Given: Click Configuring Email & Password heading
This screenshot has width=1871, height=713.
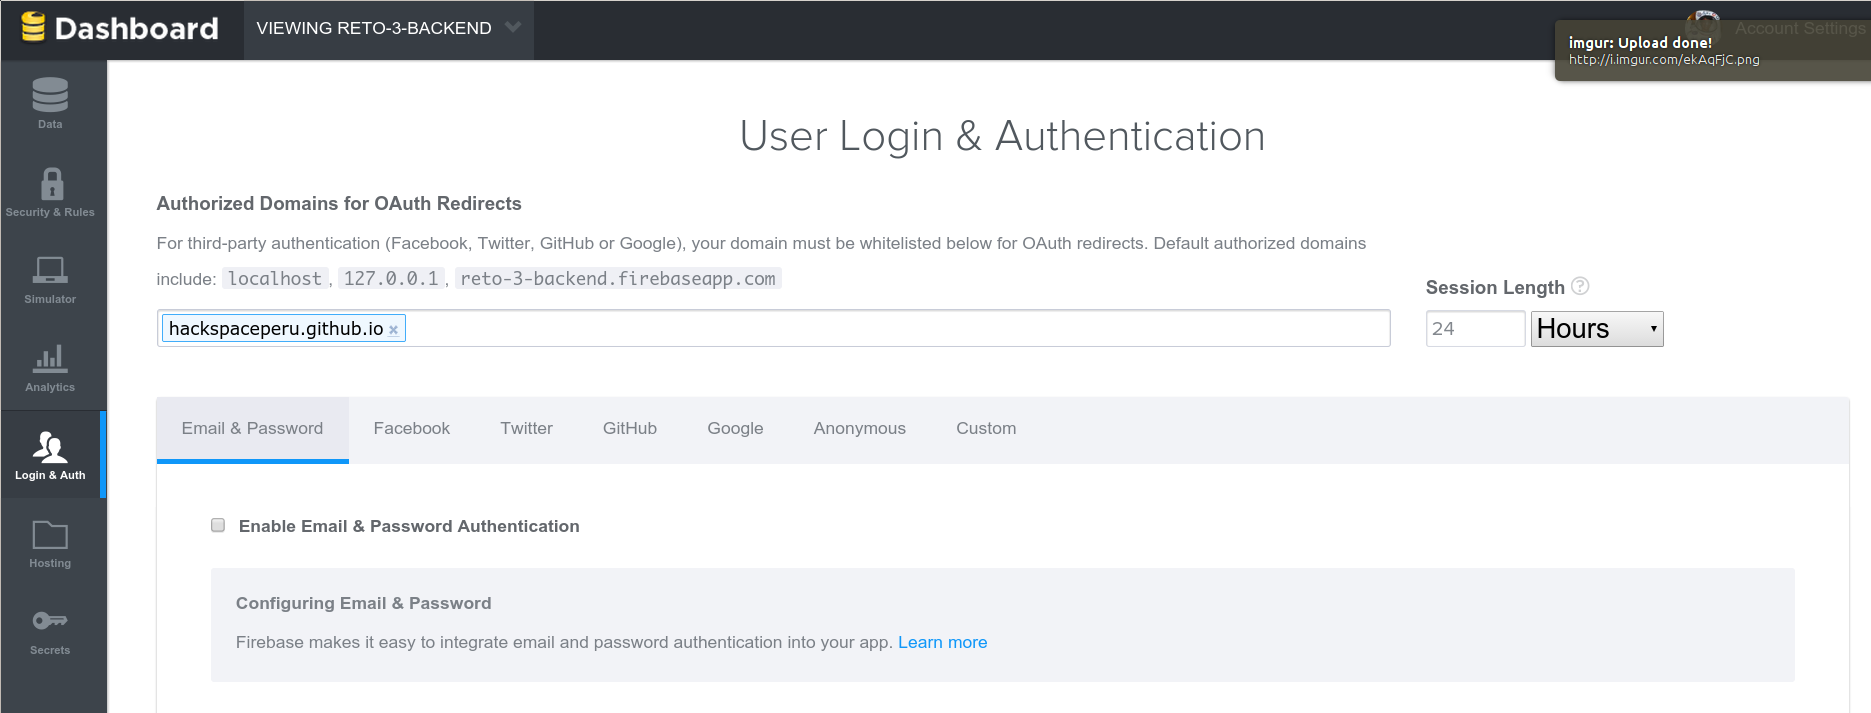Looking at the screenshot, I should coord(364,603).
